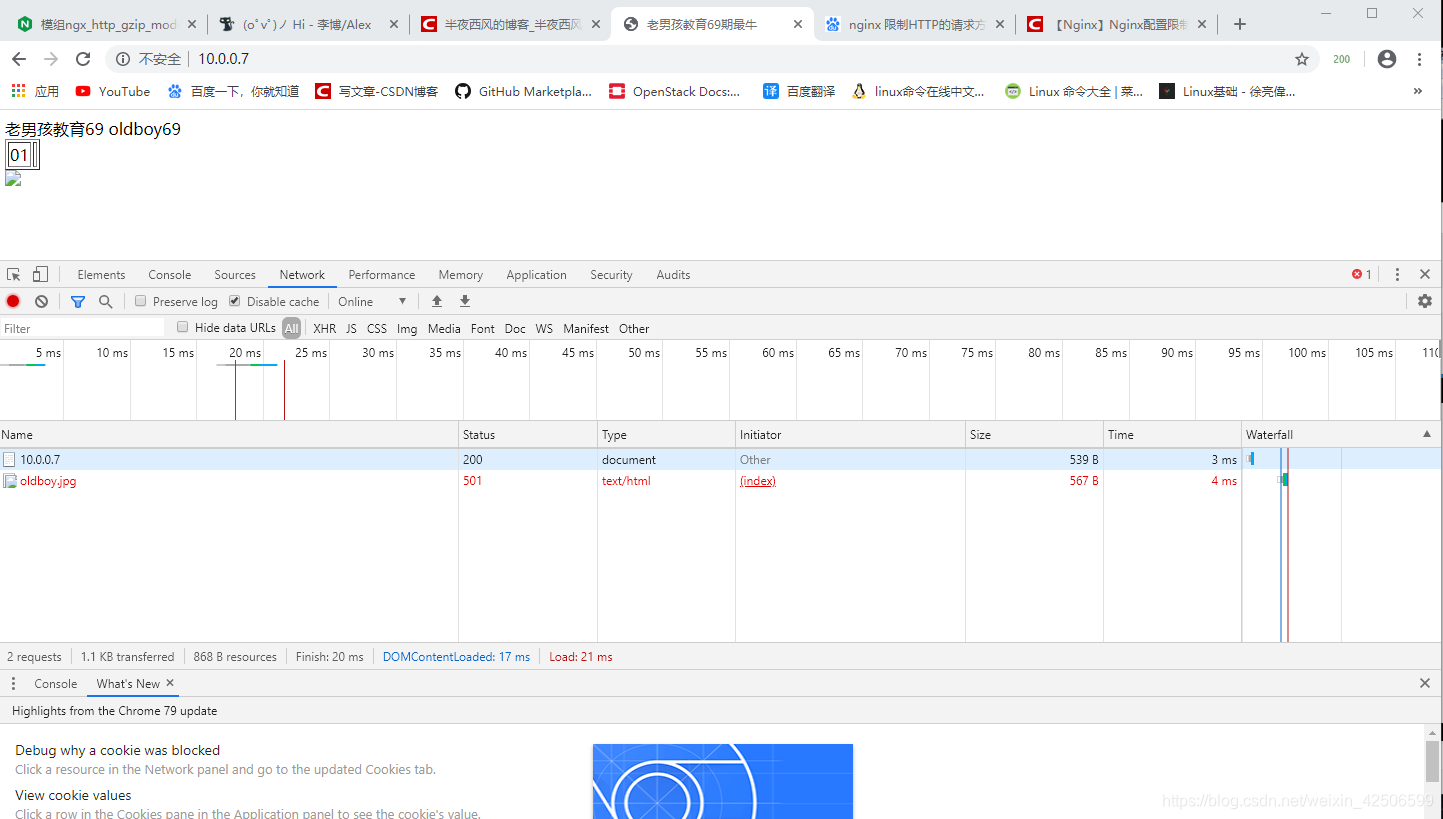Uncheck the Disable cache checkbox
The width and height of the screenshot is (1443, 819).
235,301
